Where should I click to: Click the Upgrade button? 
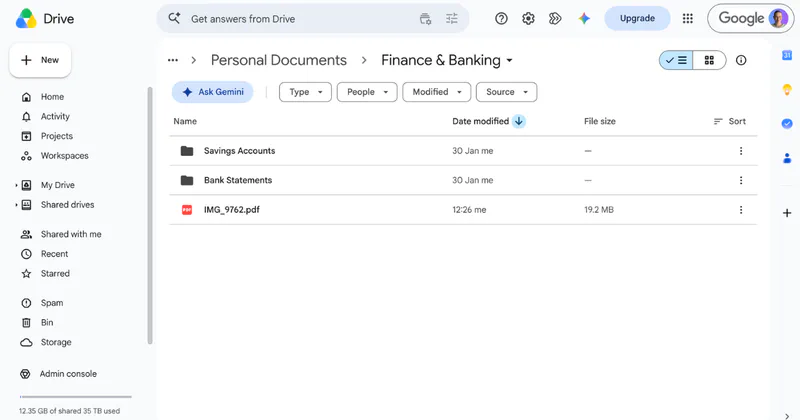pyautogui.click(x=637, y=18)
